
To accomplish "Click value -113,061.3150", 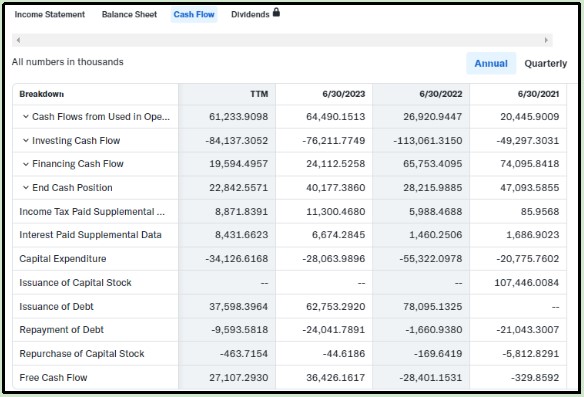I will click(x=428, y=140).
